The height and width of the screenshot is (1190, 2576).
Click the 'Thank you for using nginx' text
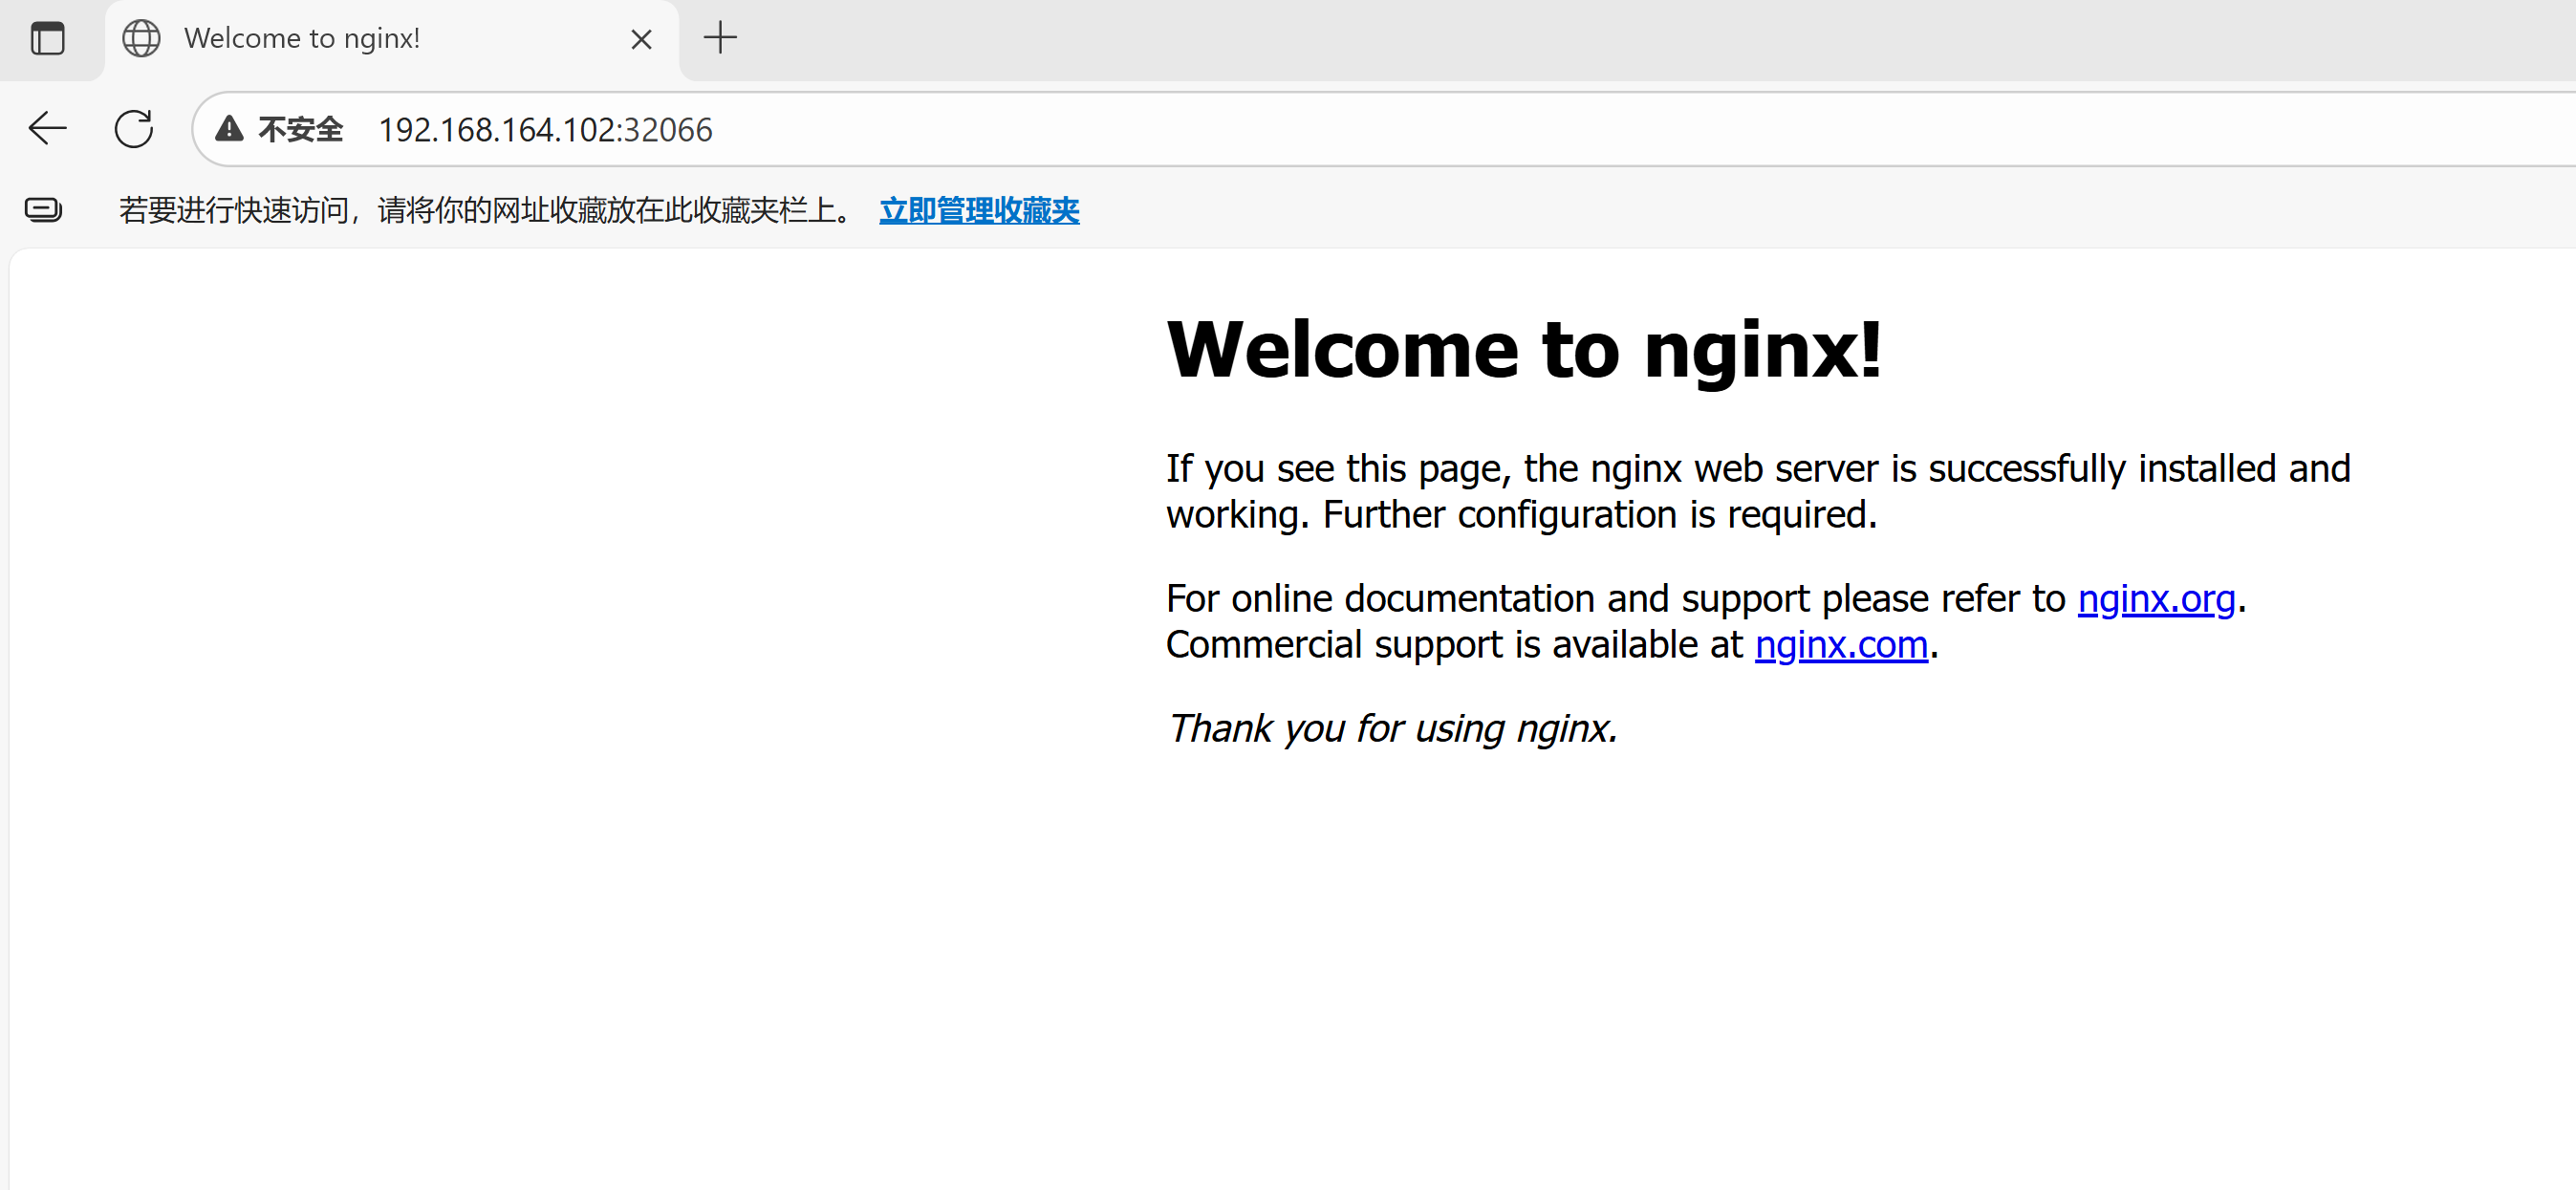point(1391,728)
